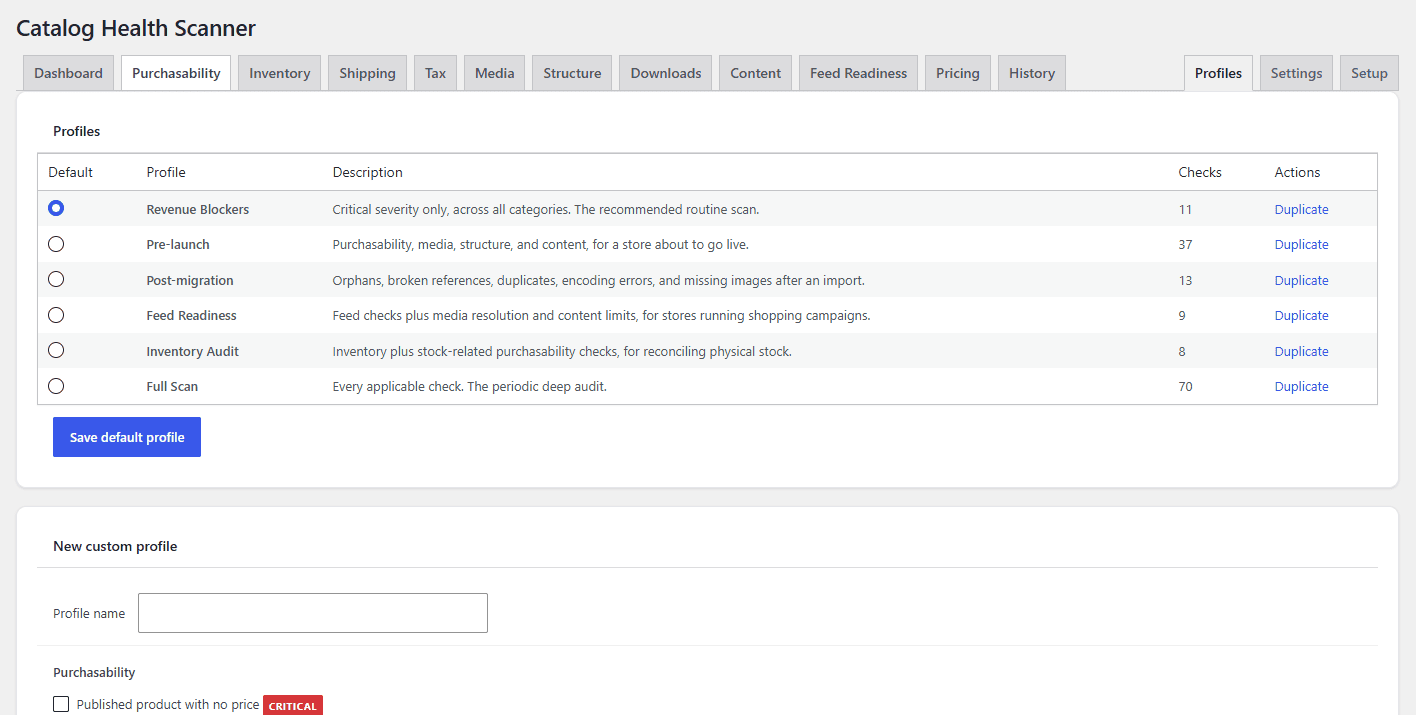The width and height of the screenshot is (1416, 715).
Task: Set Pre-launch as the default profile
Action: 56,244
